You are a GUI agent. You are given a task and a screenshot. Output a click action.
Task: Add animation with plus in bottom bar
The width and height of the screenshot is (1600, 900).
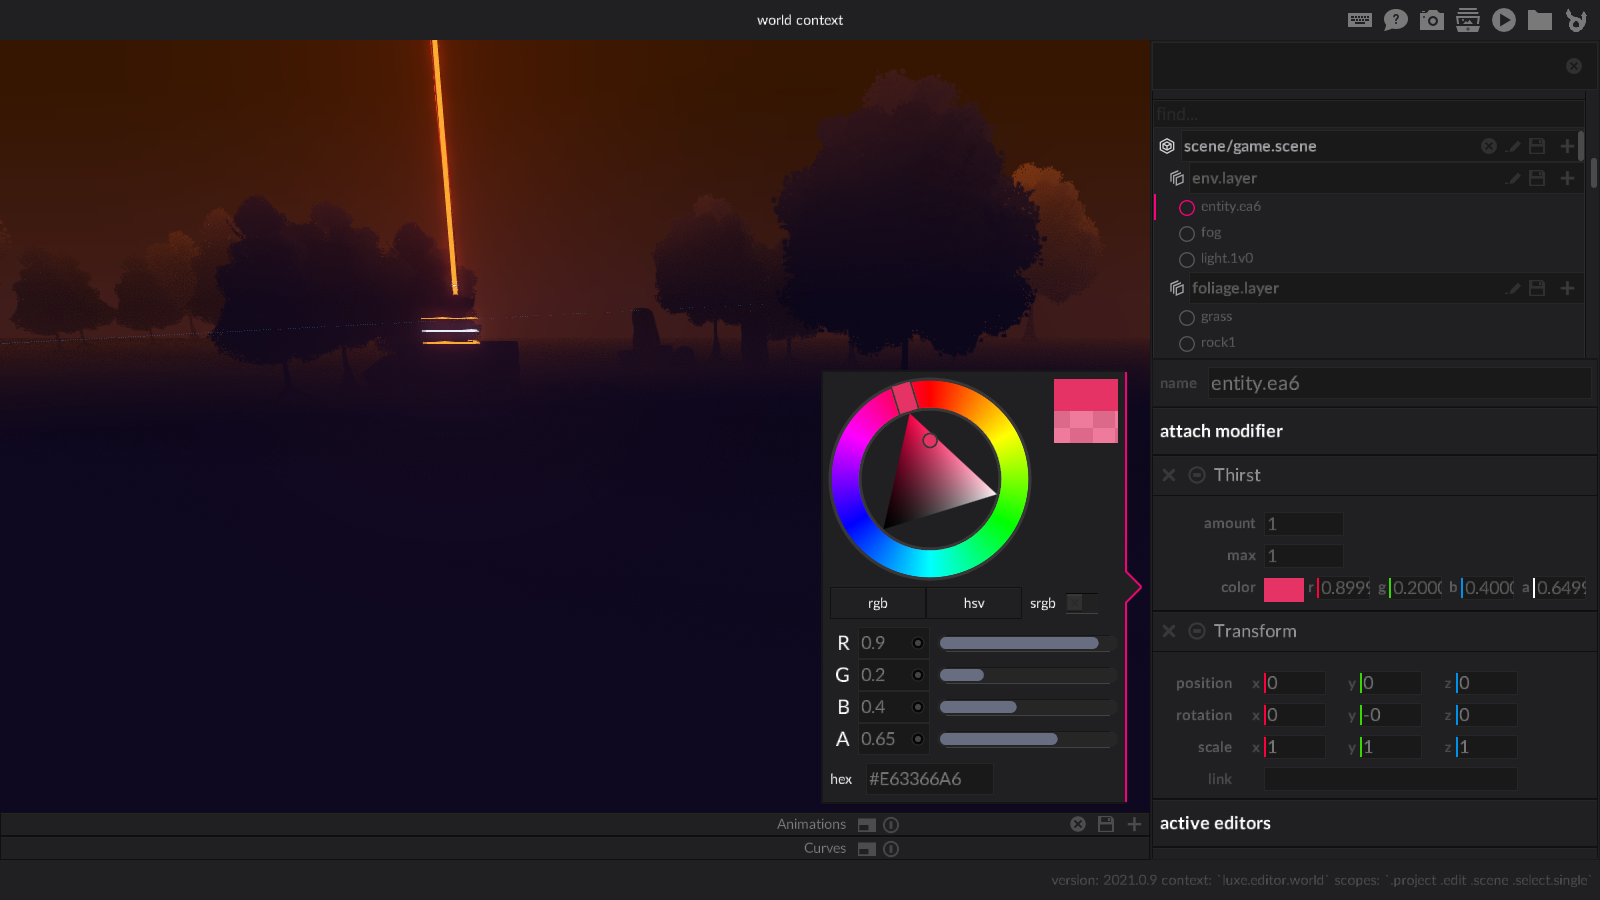click(x=1134, y=824)
